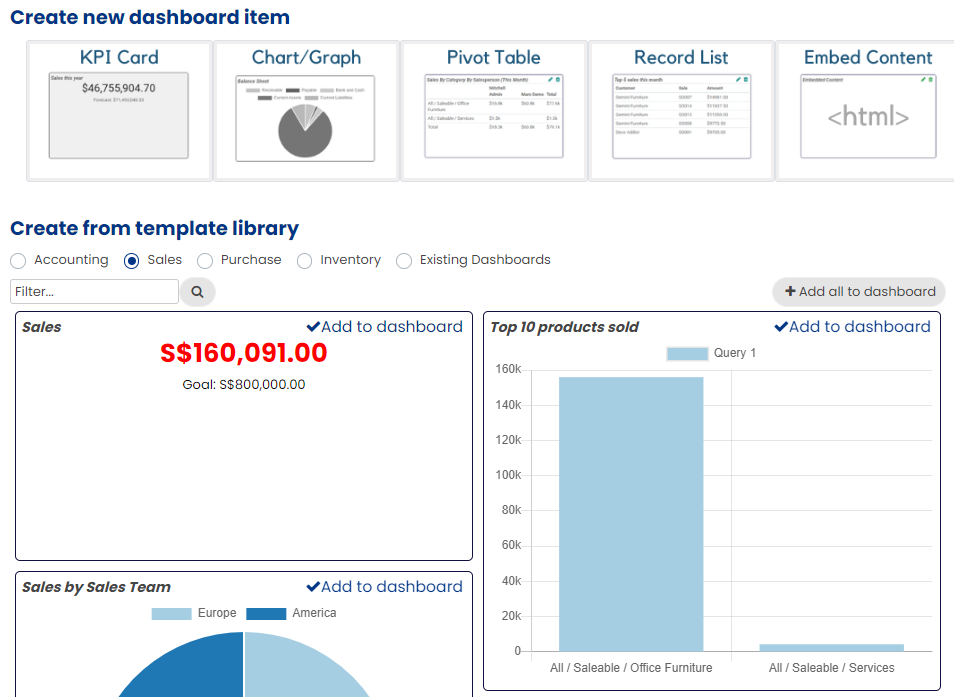
Task: Add the Sales KPI card to dashboard
Action: tap(385, 327)
